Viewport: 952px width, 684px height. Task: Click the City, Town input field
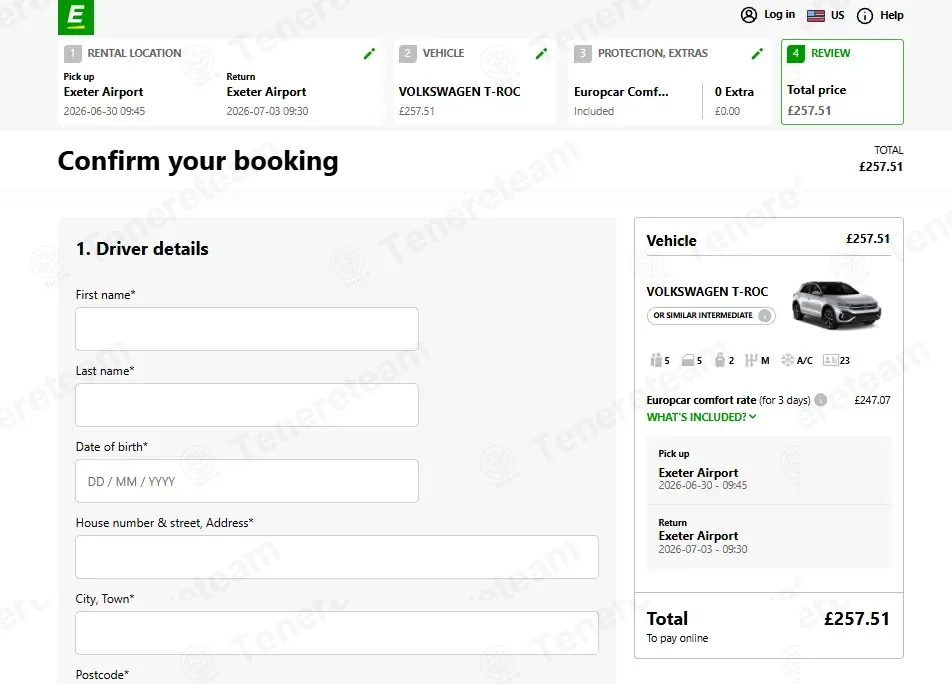(337, 633)
